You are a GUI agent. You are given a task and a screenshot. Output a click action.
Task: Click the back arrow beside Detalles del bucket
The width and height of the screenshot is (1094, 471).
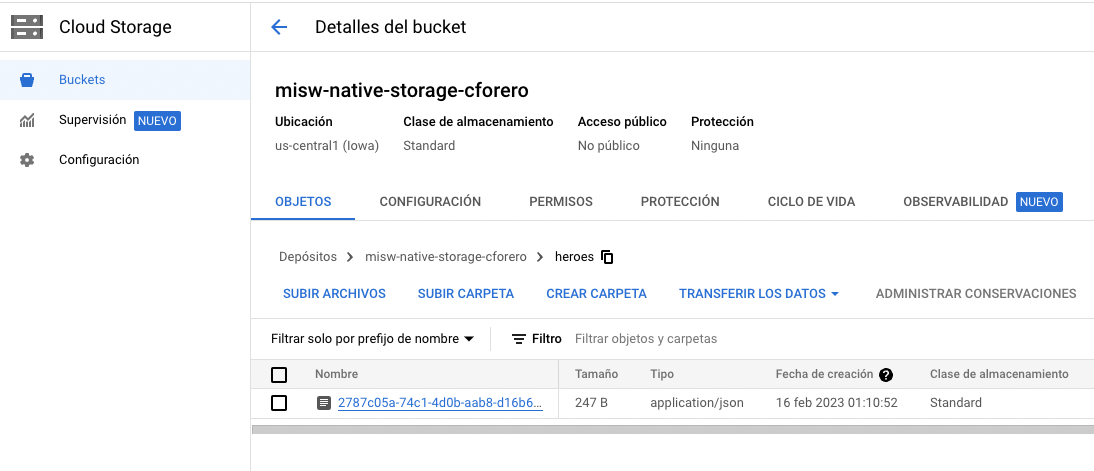(x=279, y=27)
